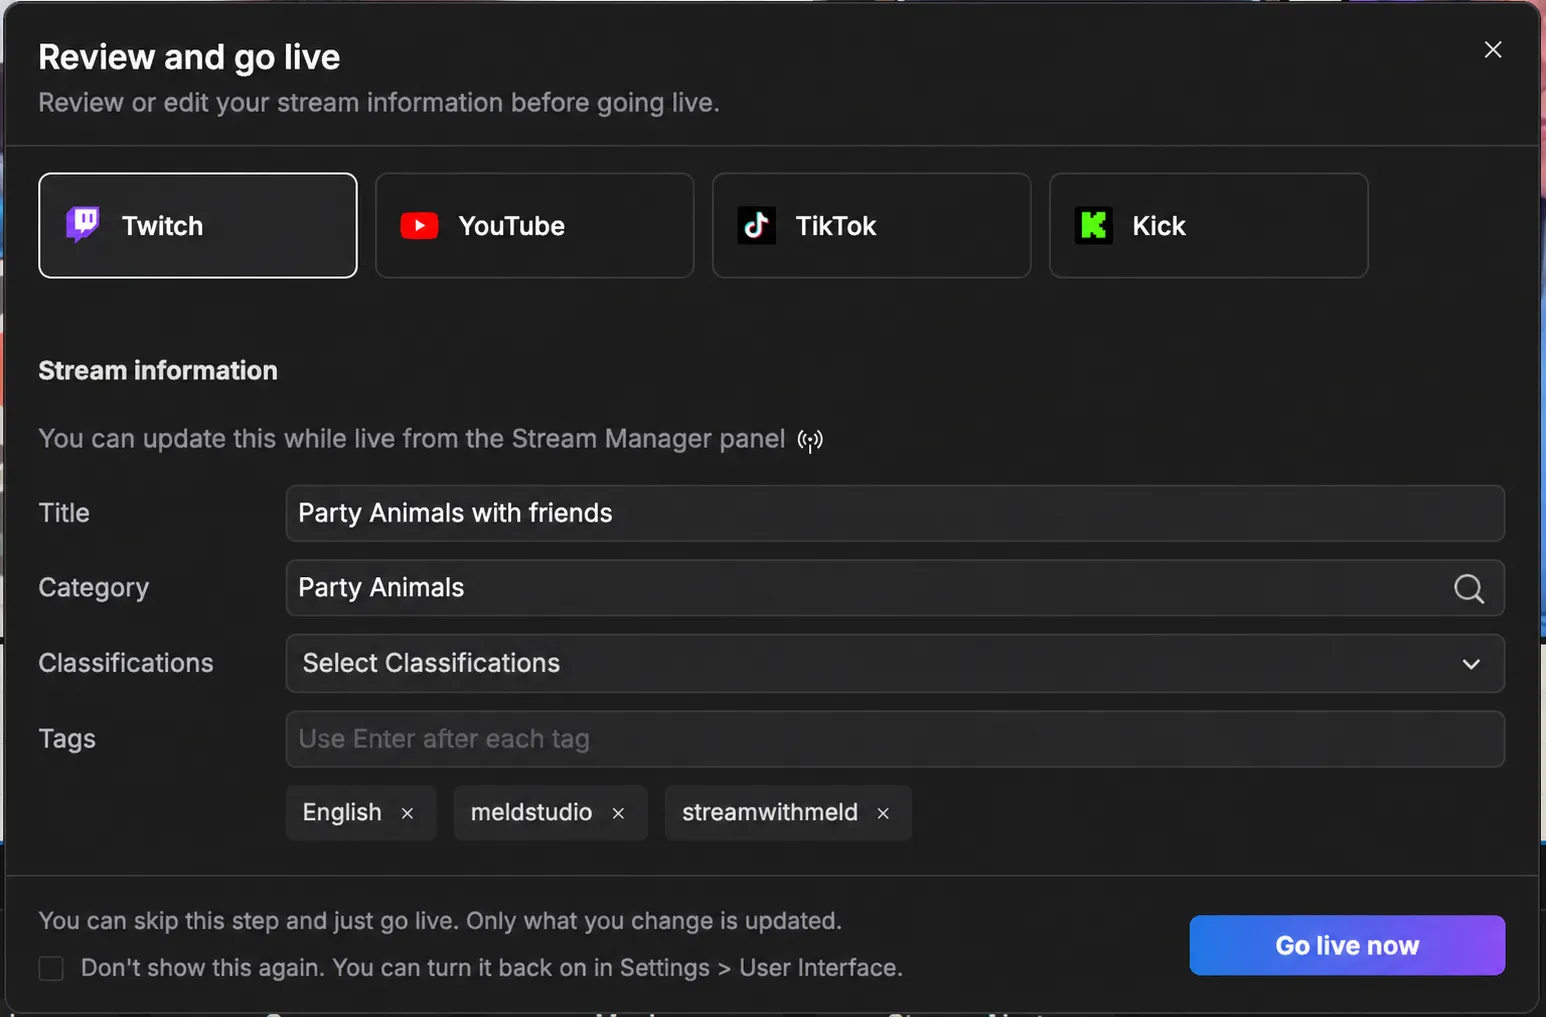The width and height of the screenshot is (1546, 1017).
Task: Switch to the YouTube platform tab
Action: (534, 225)
